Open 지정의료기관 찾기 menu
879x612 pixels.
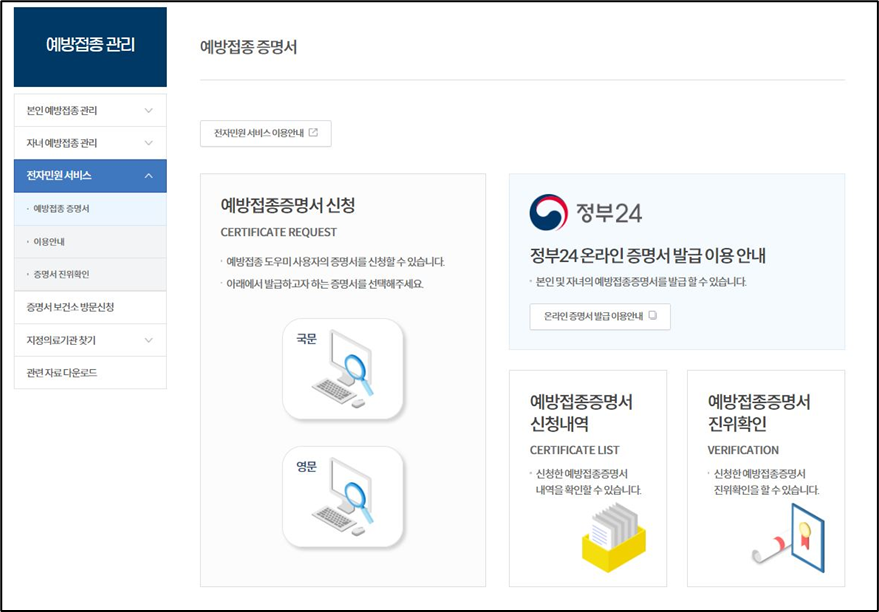click(90, 340)
